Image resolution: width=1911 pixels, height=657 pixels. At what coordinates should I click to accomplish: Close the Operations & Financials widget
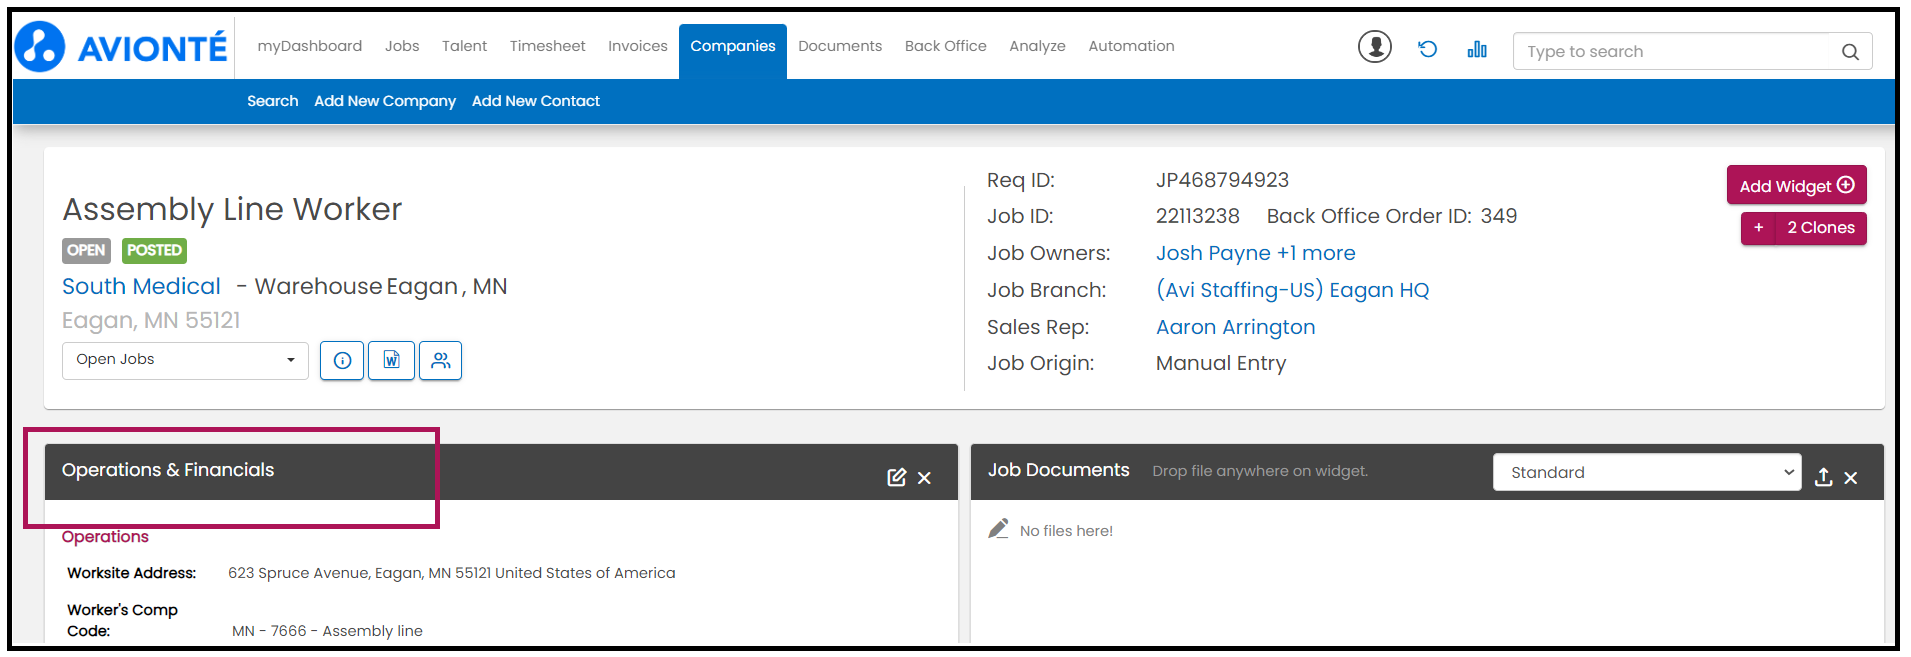[x=924, y=478]
